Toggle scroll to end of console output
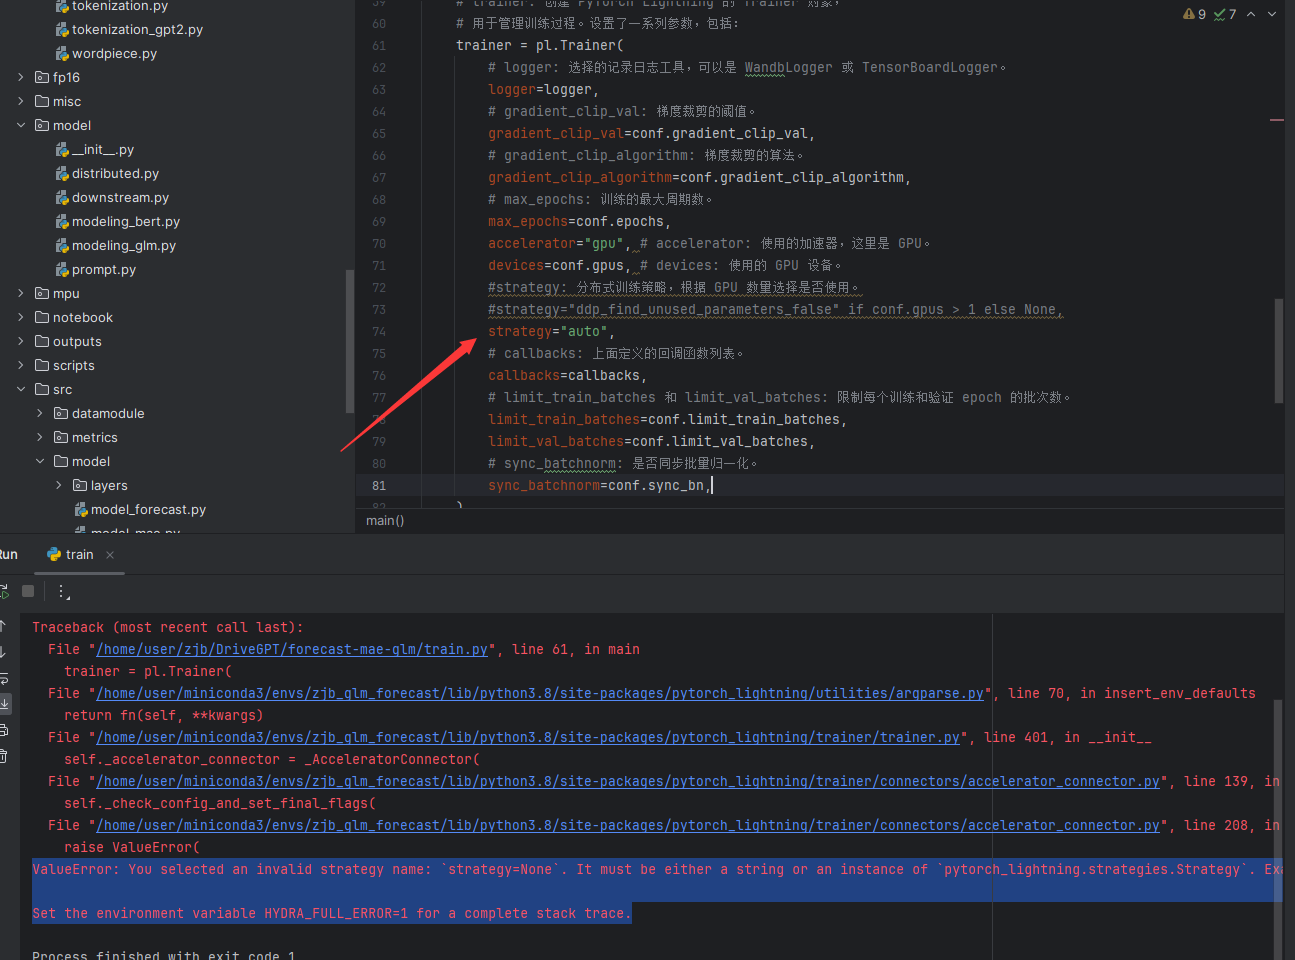Screen dimensions: 1295x960 coord(3,704)
